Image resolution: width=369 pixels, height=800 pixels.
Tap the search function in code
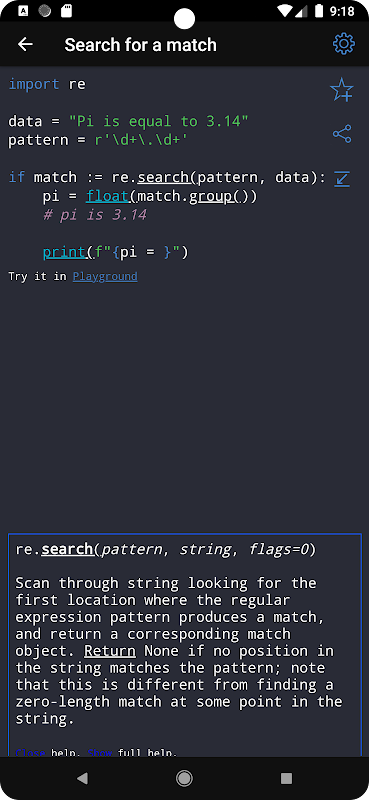point(163,178)
